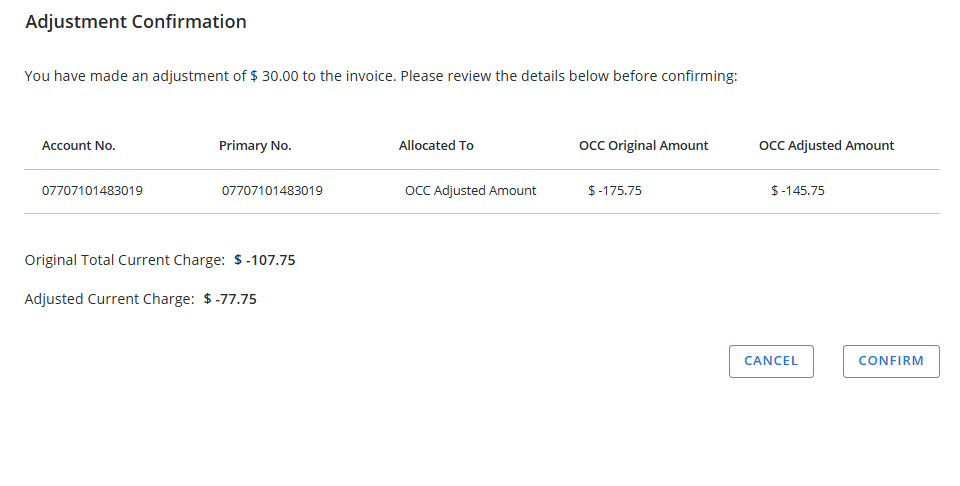Select the $ -145.75 adjusted amount cell
960x486 pixels.
(x=798, y=191)
